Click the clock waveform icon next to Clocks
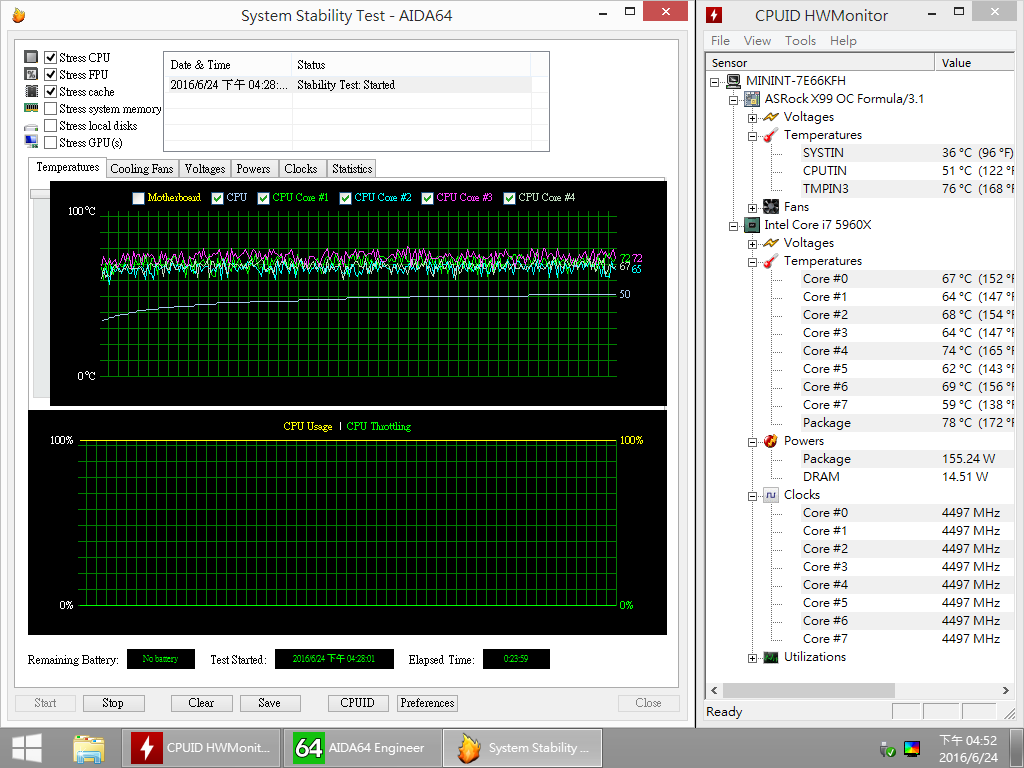 pos(771,495)
